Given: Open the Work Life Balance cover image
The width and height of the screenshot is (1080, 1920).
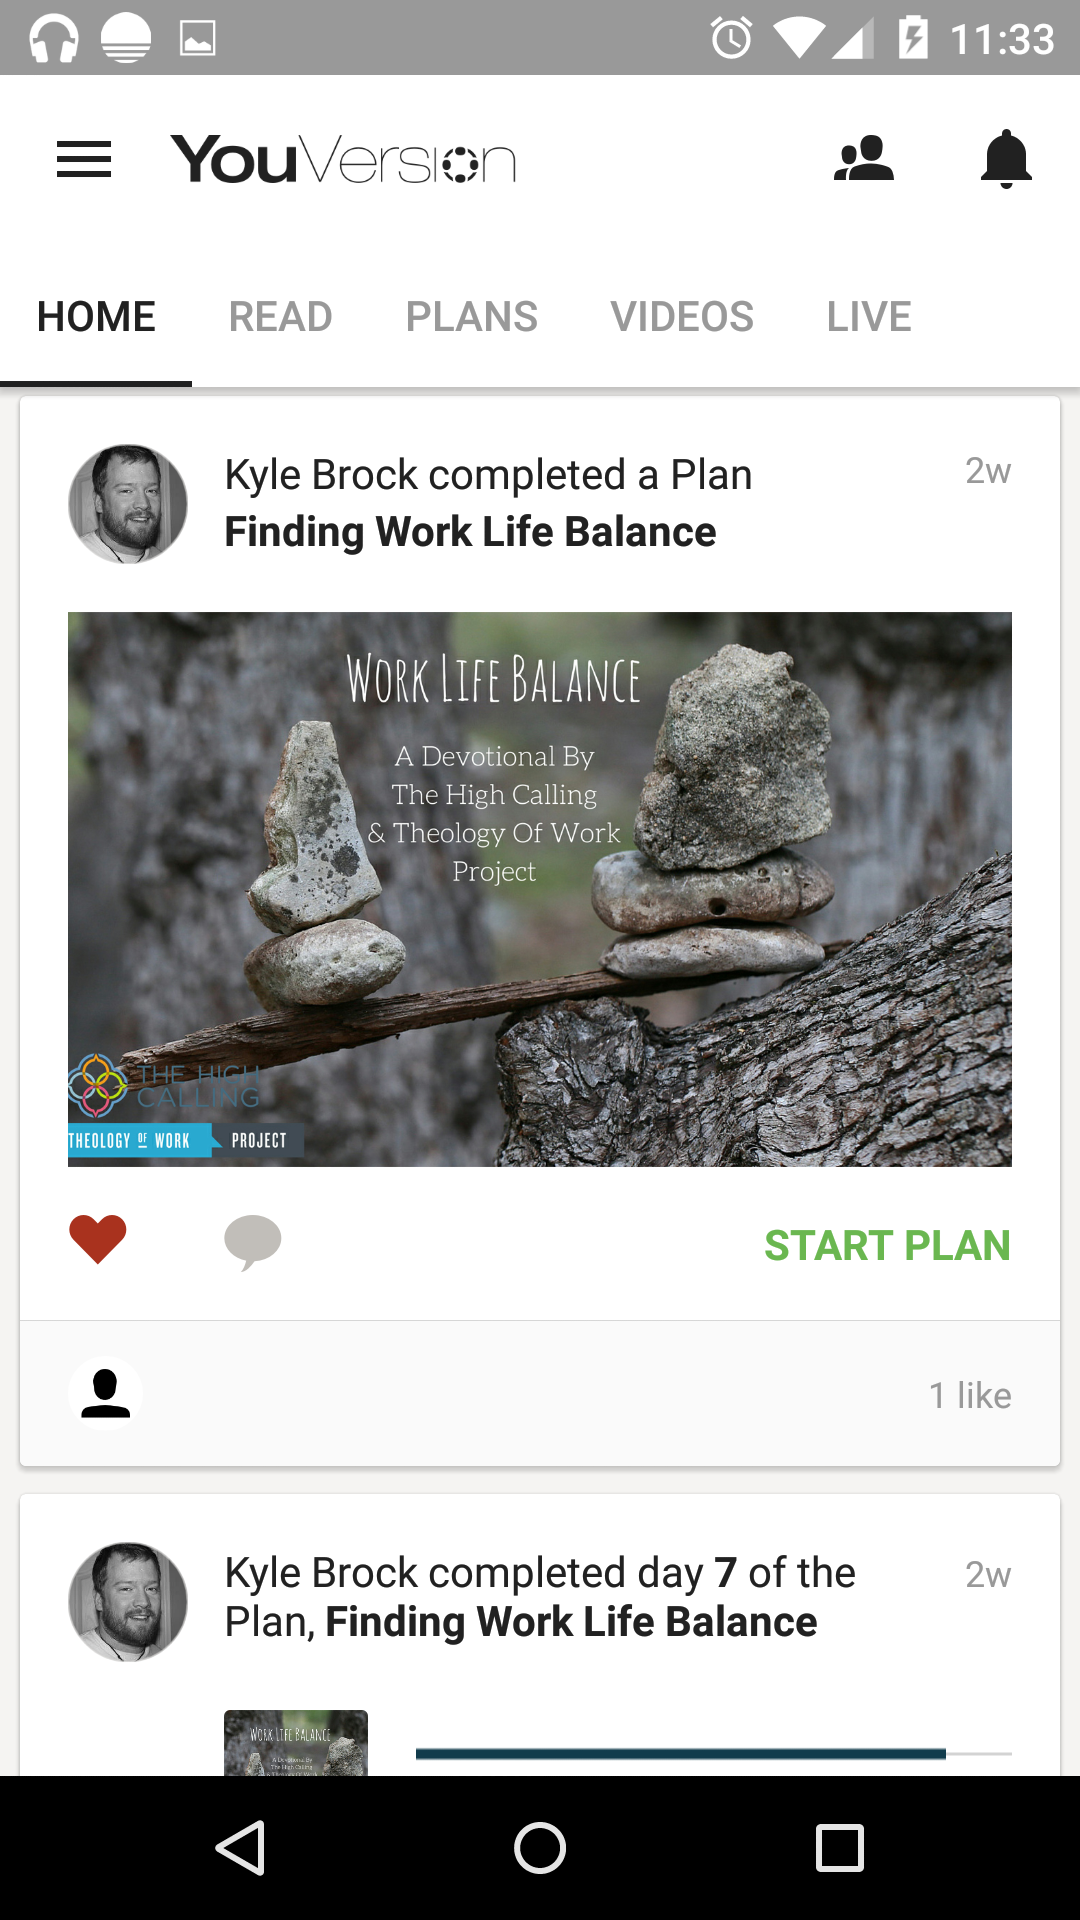Looking at the screenshot, I should pos(540,889).
